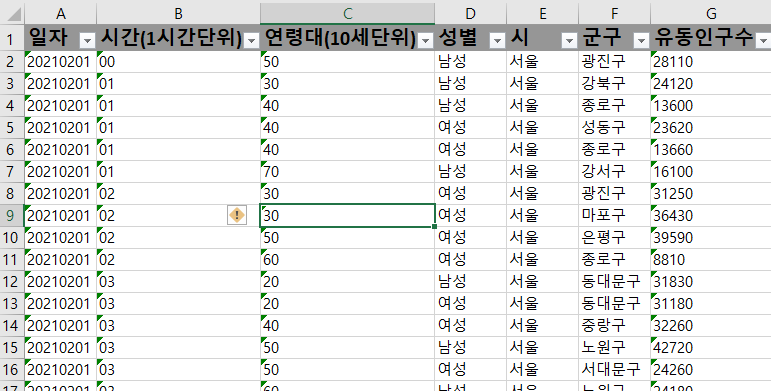Open the 유동인구수 filter dropdown
Viewport: 771px width, 391px height.
(x=764, y=41)
